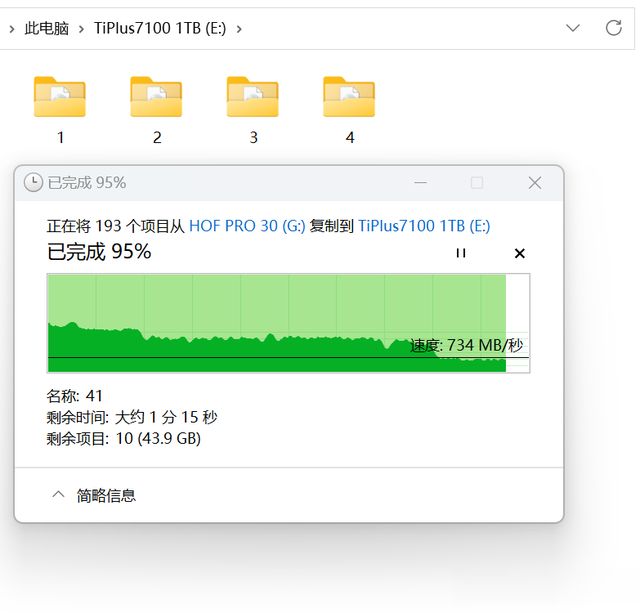Pause the file copy operation
Viewport: 640px width, 613px height.
point(461,253)
